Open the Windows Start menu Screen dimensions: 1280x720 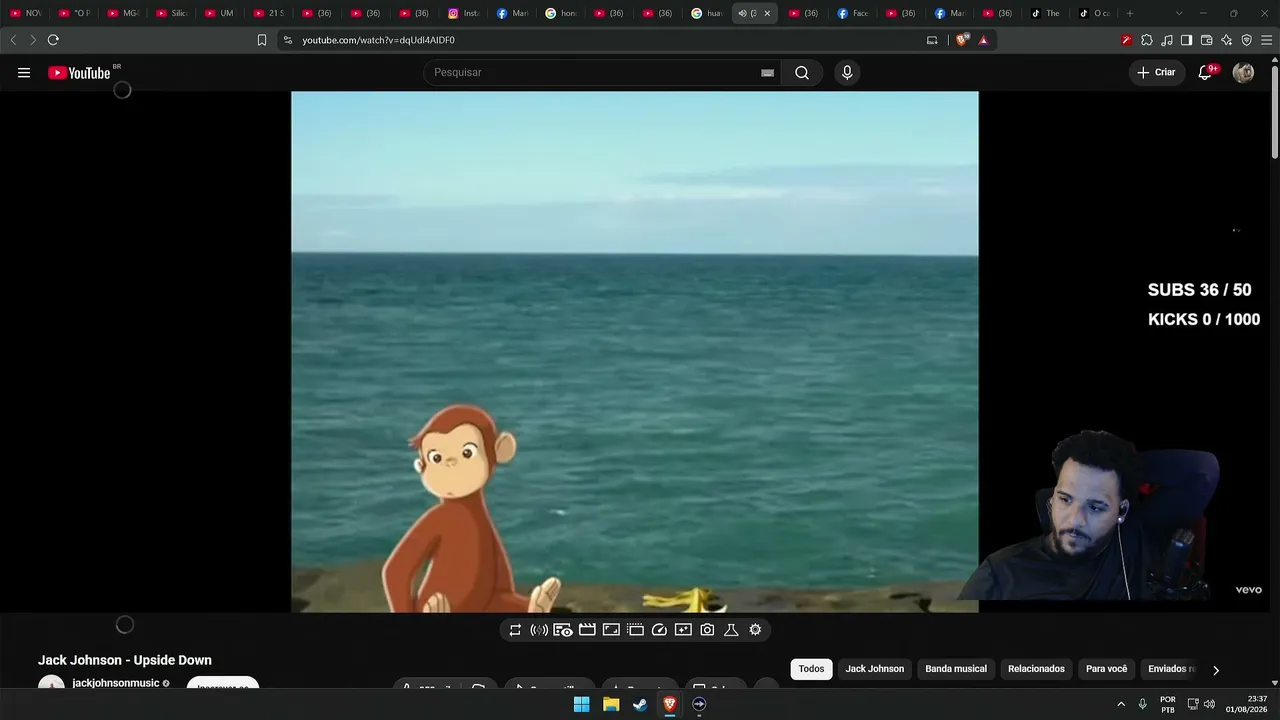point(581,704)
